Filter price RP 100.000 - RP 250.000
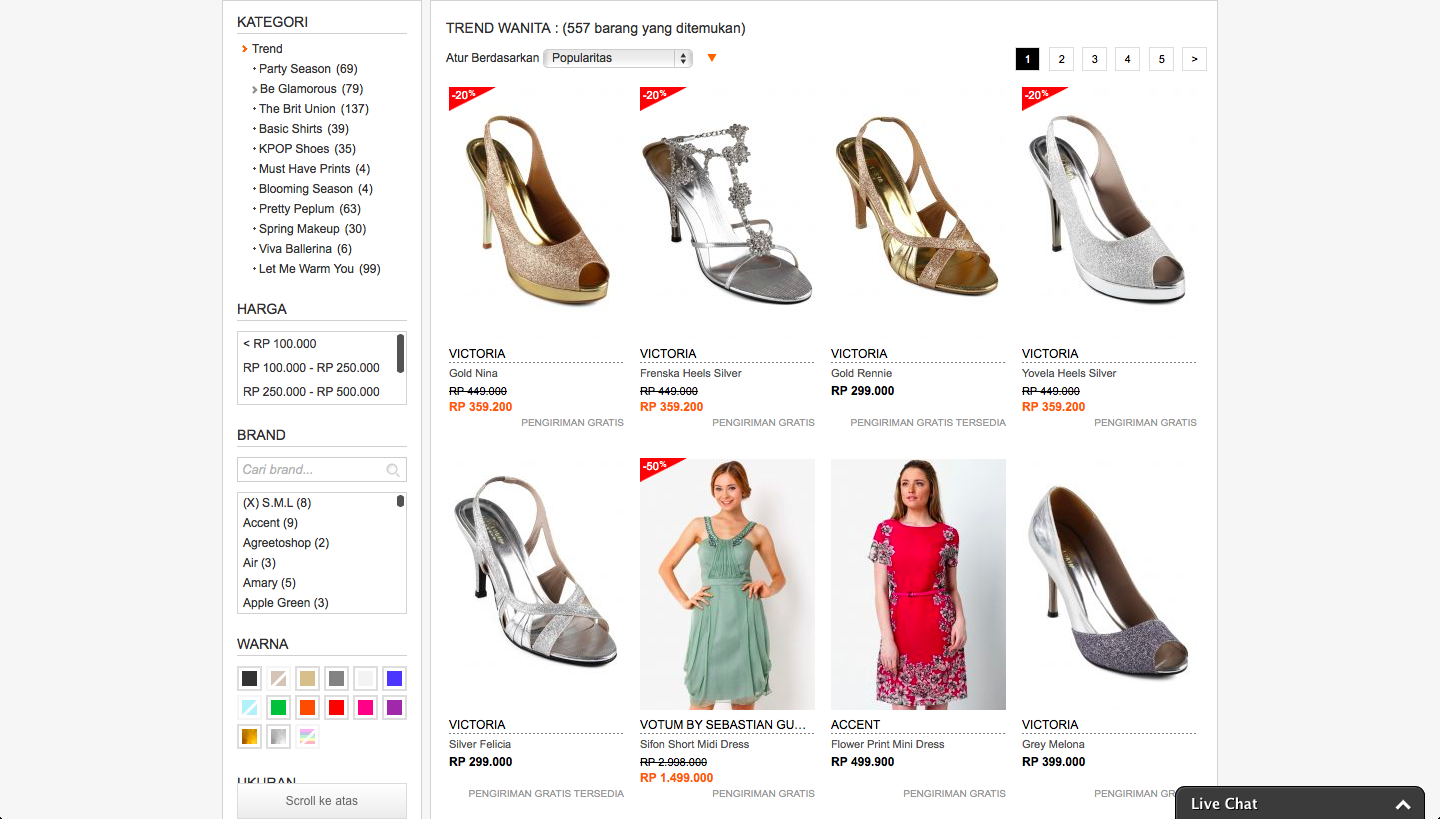 (311, 368)
